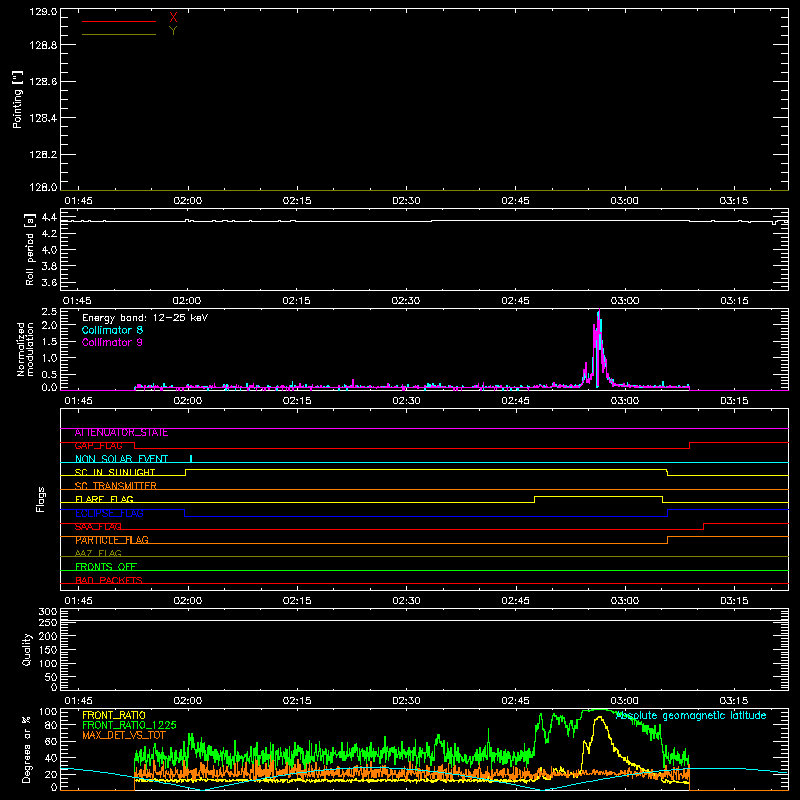The height and width of the screenshot is (800, 800).
Task: Click 02:00 under the Roll period panel
Action: [187, 301]
